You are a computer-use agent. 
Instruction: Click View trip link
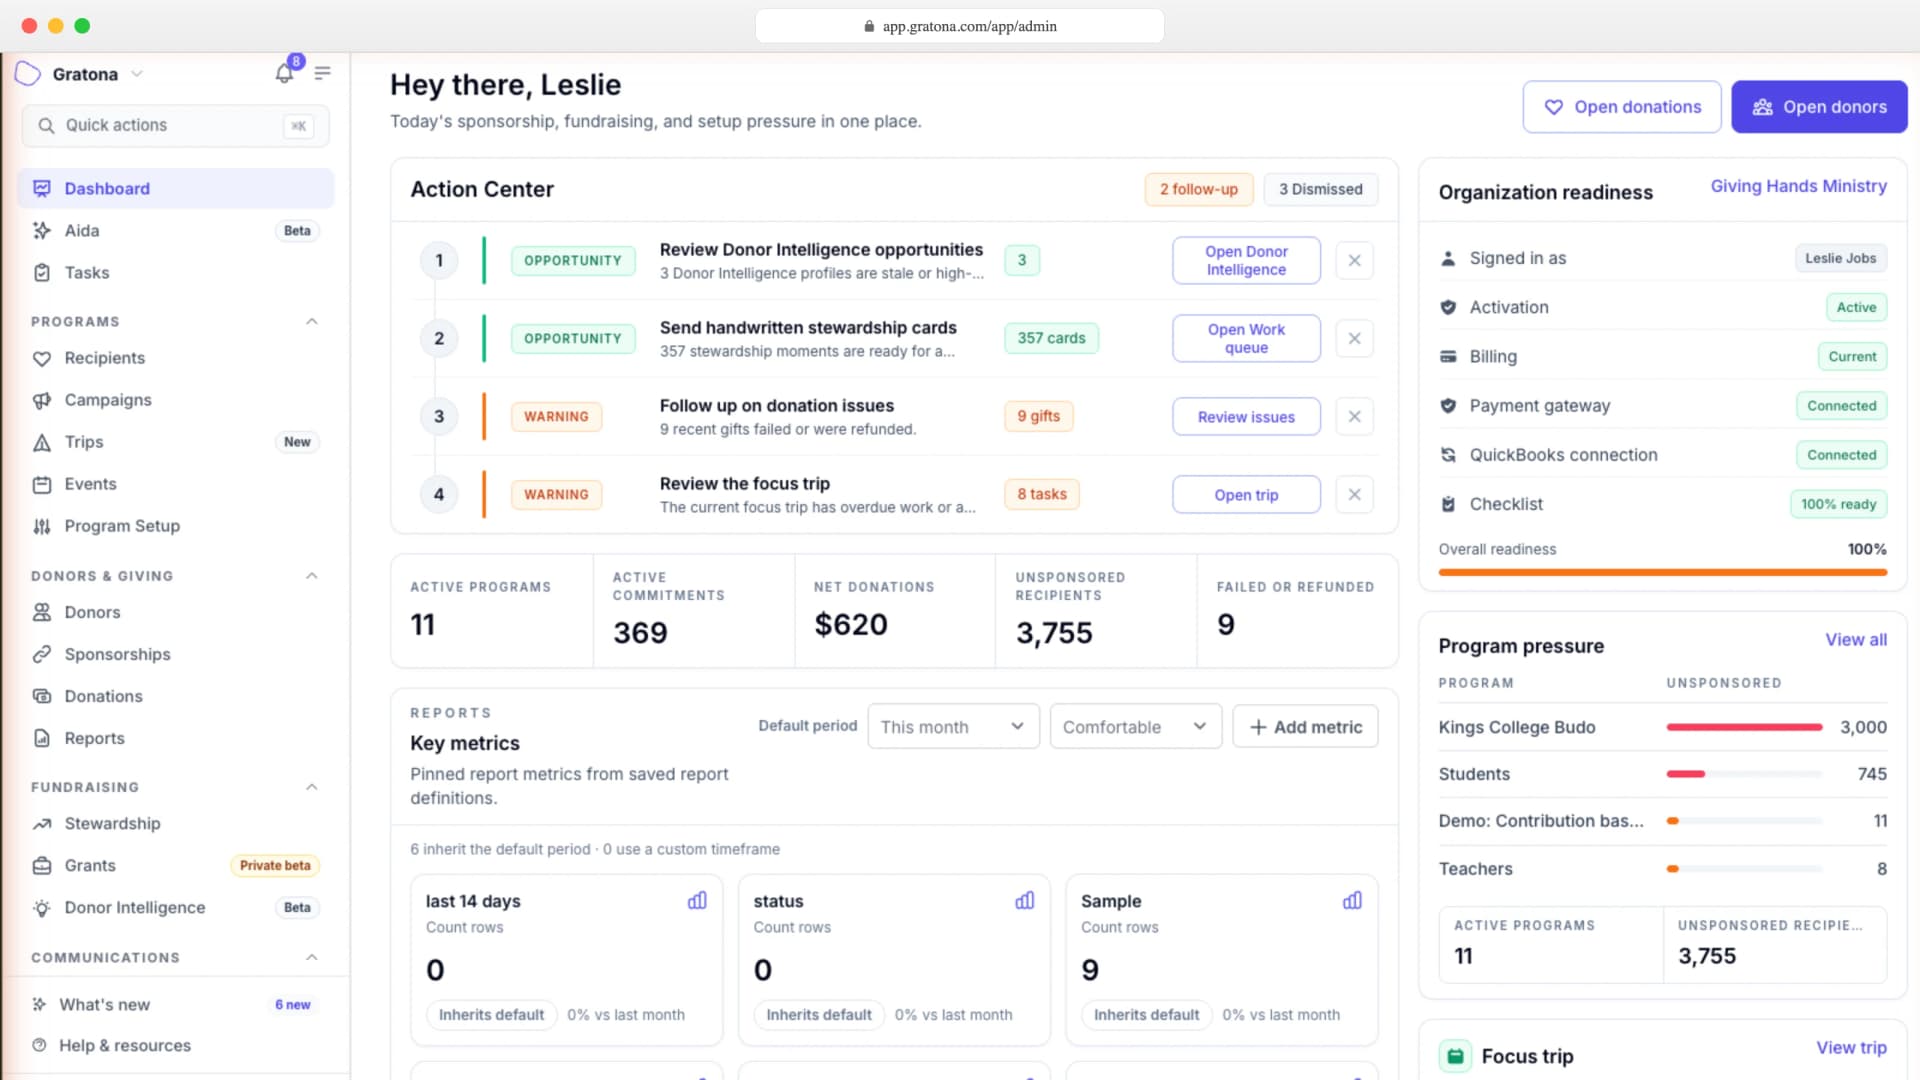(x=1851, y=1048)
